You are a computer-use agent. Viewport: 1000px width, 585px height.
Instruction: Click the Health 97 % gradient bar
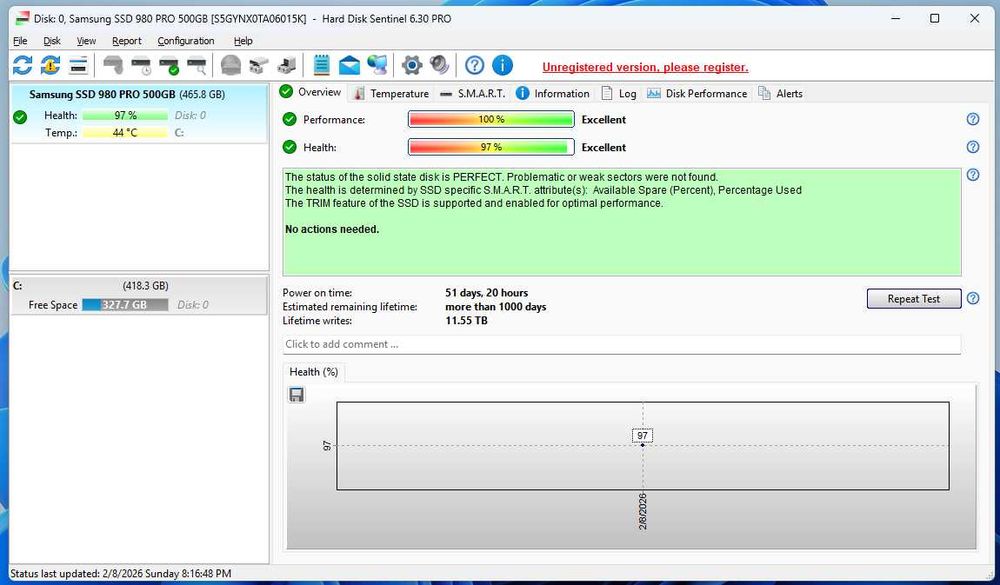(491, 147)
